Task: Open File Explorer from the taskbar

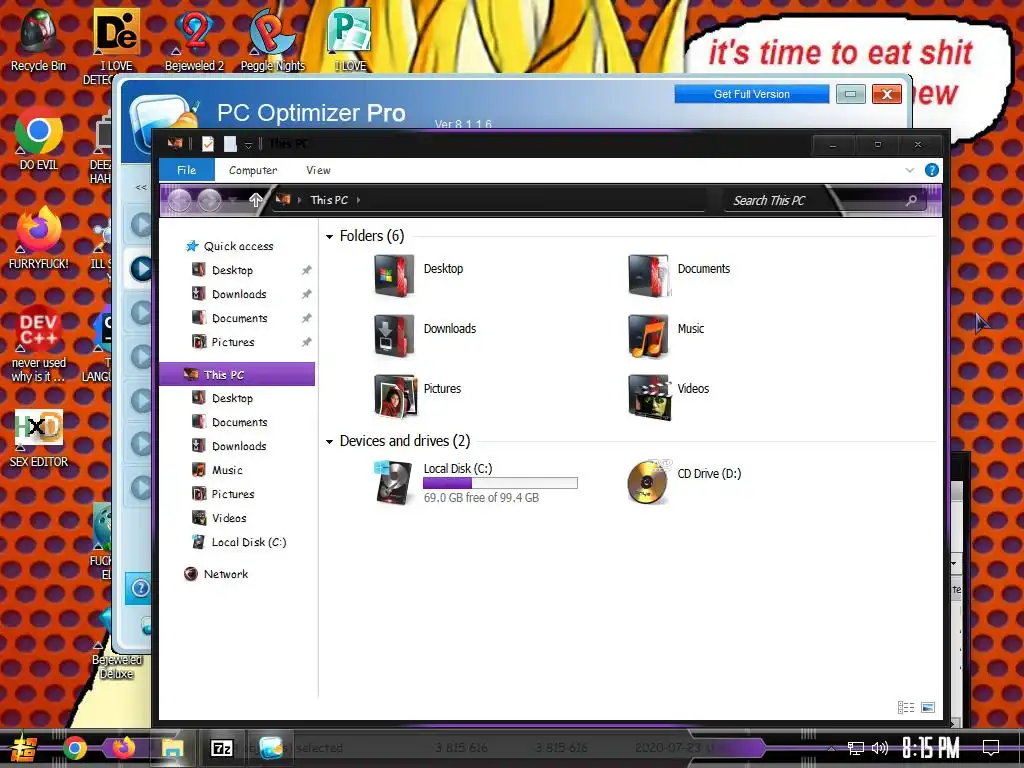Action: (172, 748)
